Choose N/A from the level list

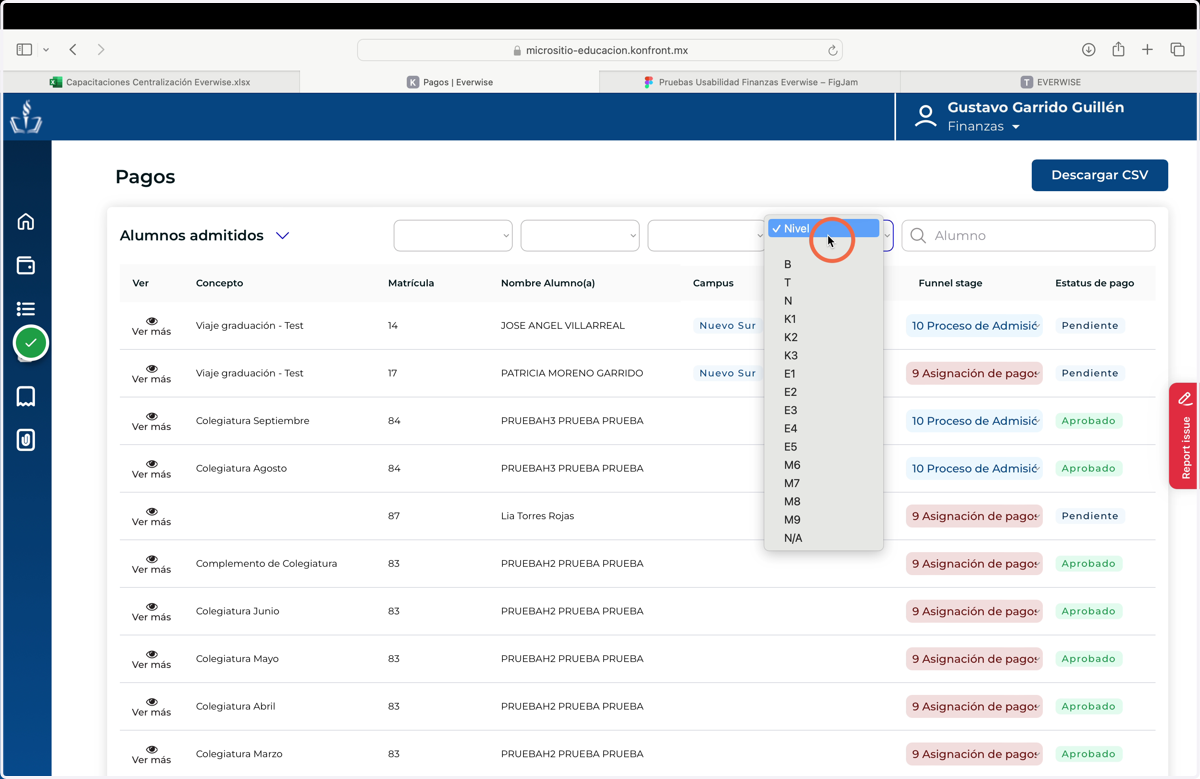(824, 538)
